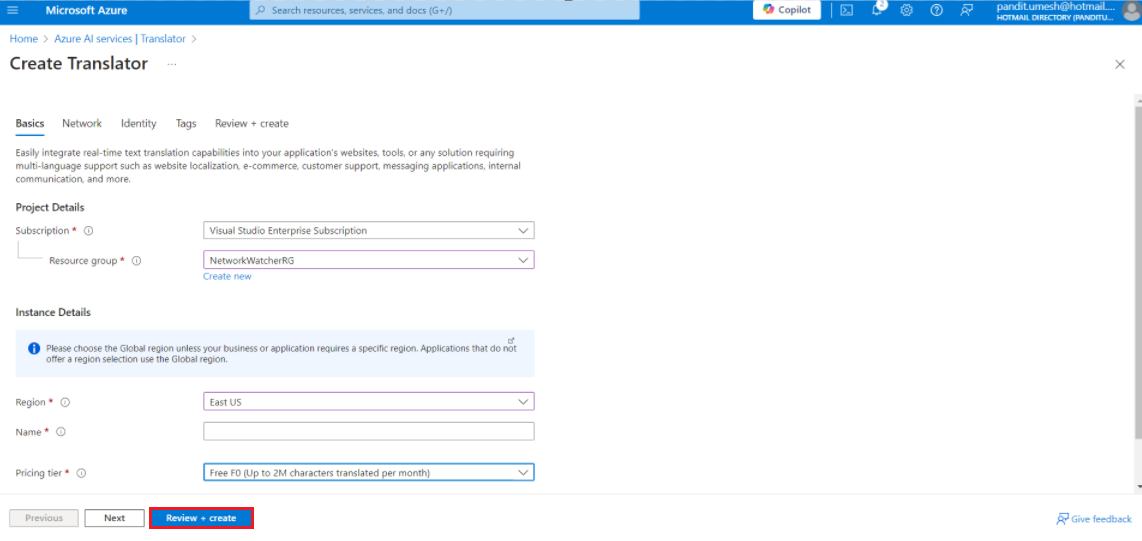Switch to the Network tab
The height and width of the screenshot is (541, 1142).
point(82,124)
